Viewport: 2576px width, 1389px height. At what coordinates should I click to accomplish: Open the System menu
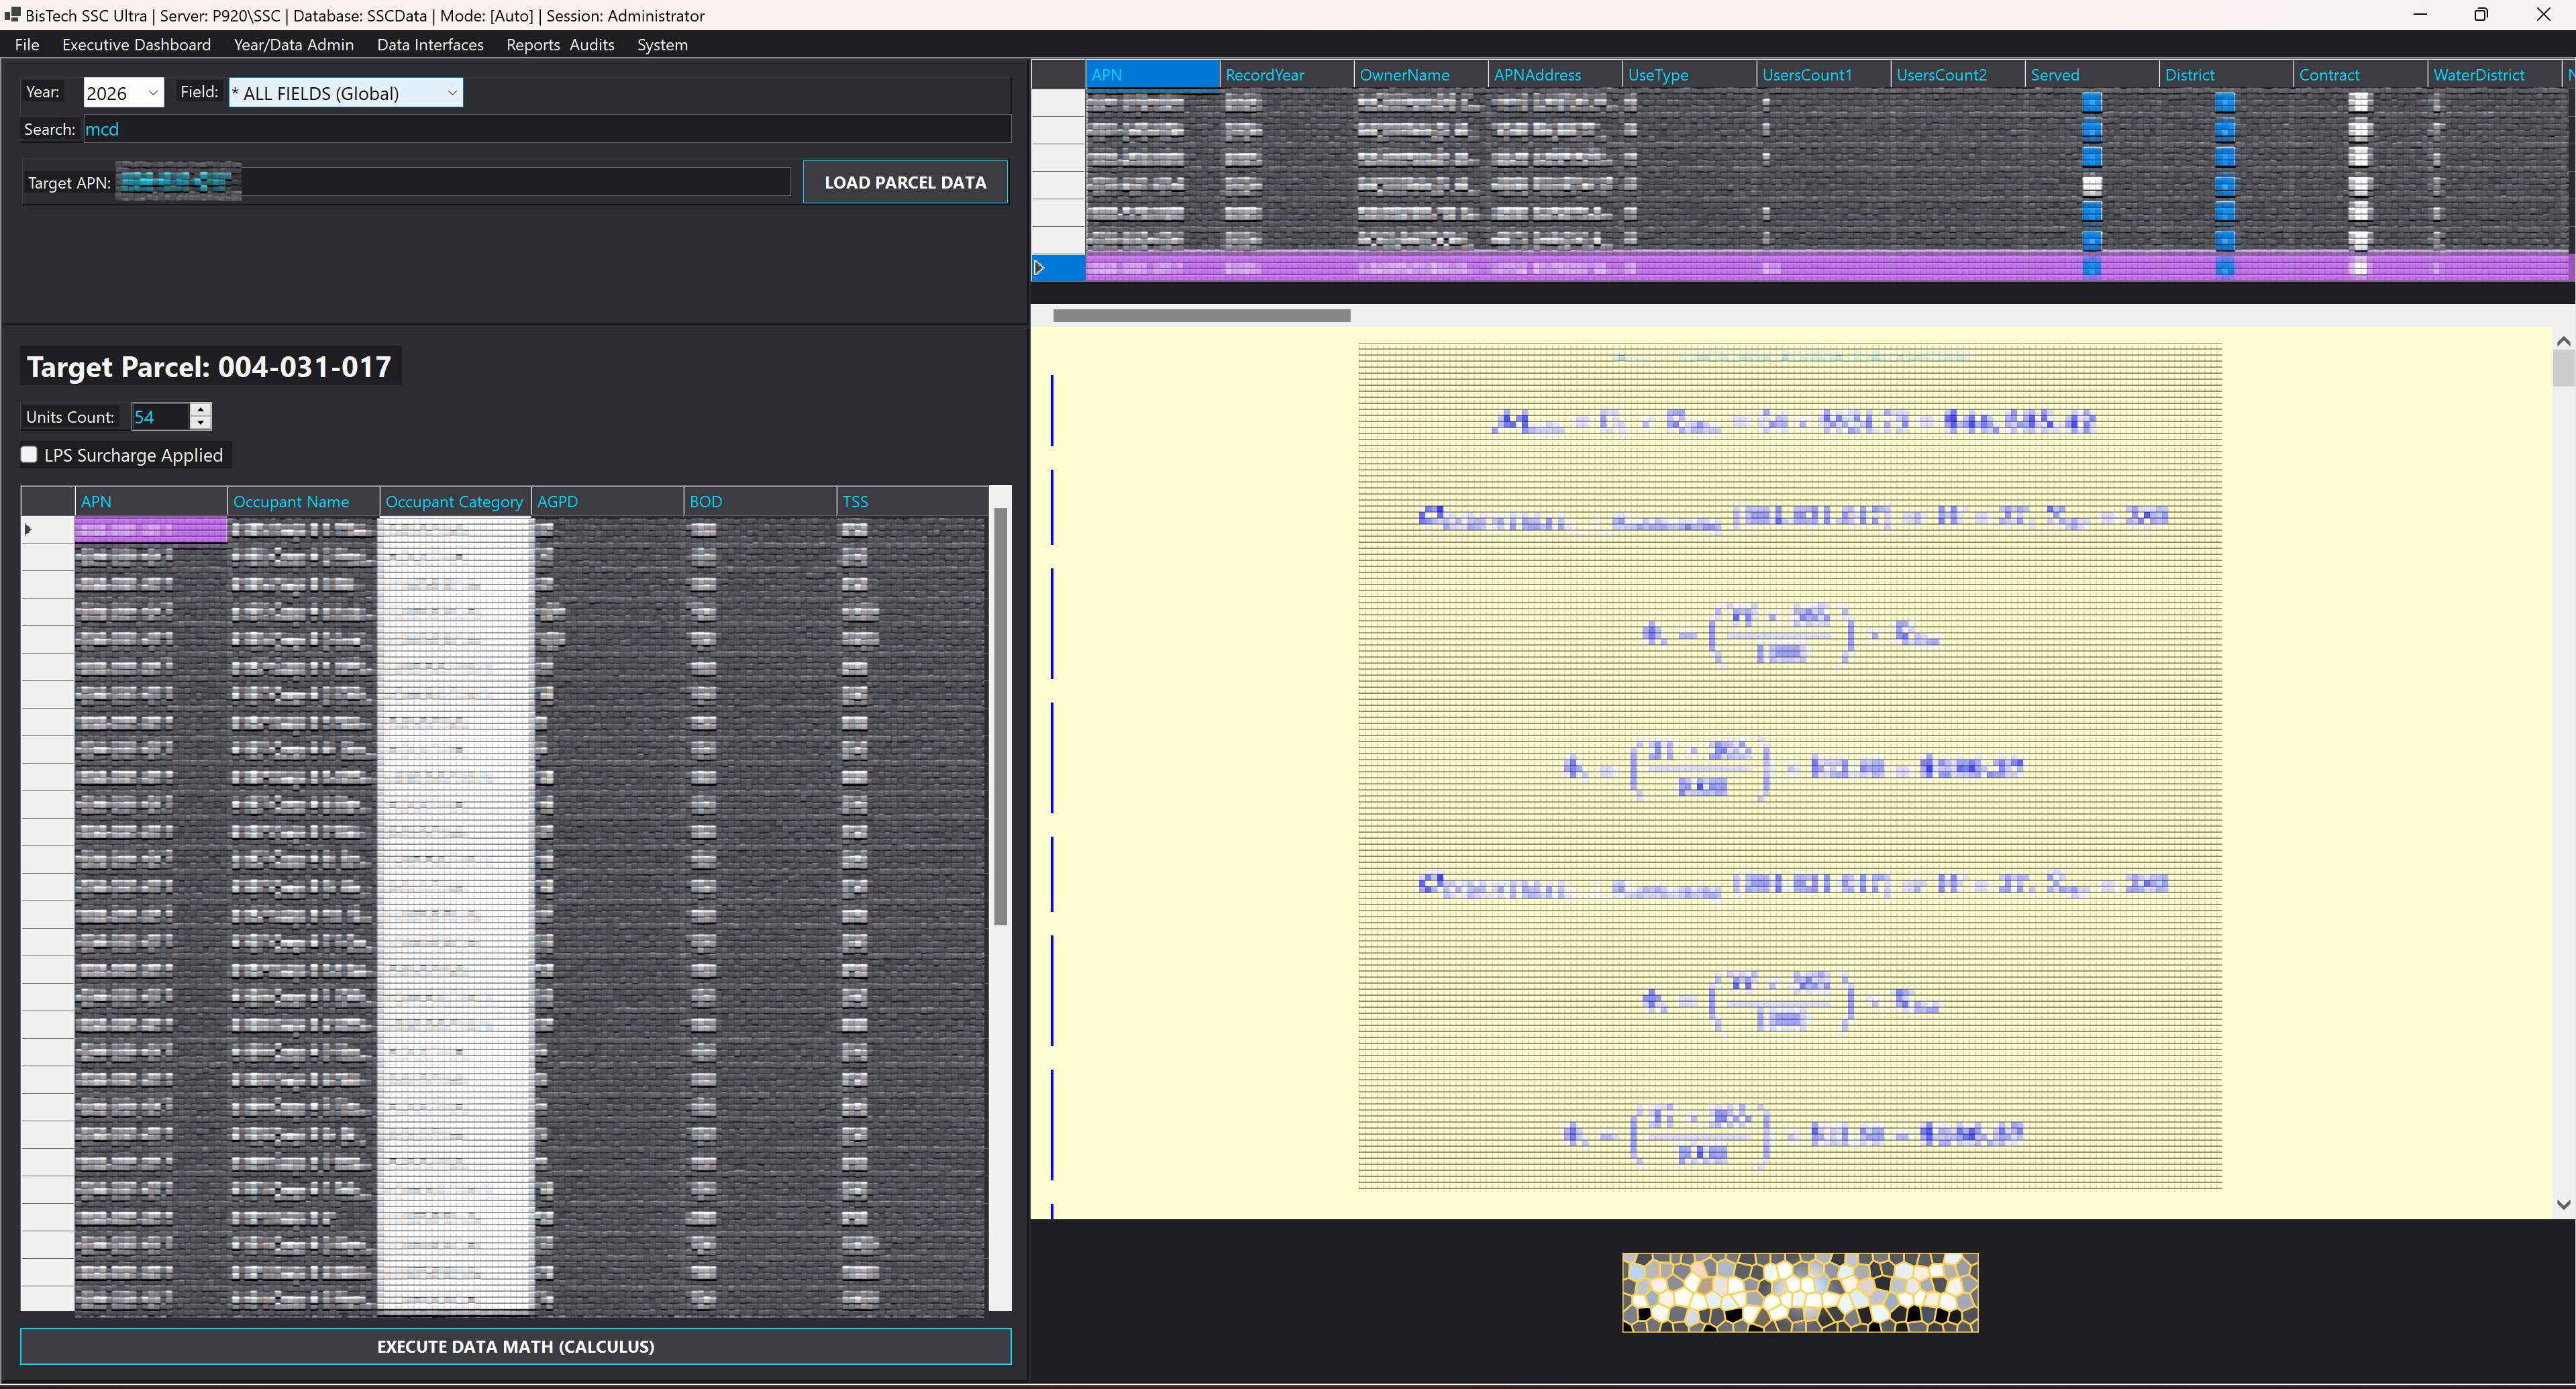pyautogui.click(x=662, y=44)
